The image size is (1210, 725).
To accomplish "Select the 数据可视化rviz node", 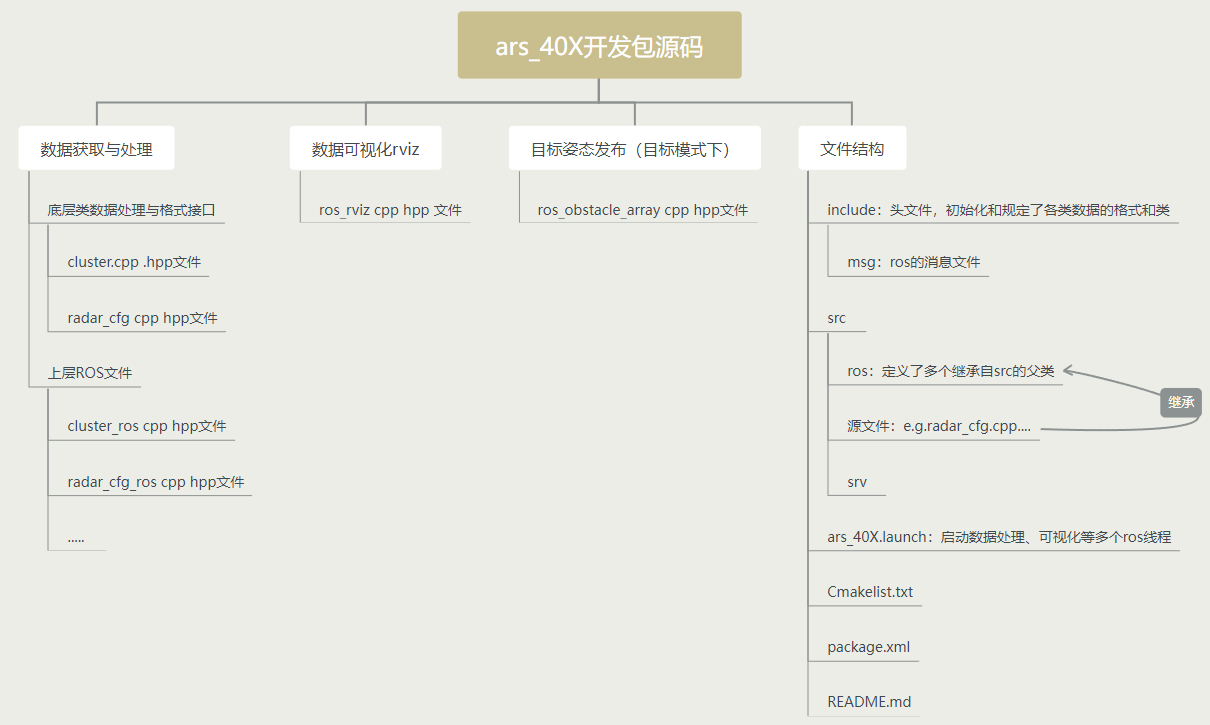I will (364, 147).
